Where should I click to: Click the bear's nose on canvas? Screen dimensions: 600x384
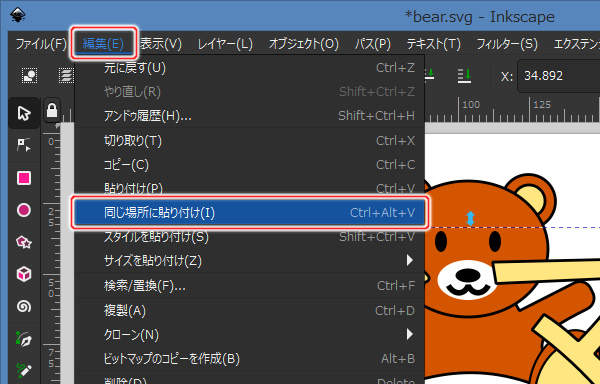tap(468, 274)
